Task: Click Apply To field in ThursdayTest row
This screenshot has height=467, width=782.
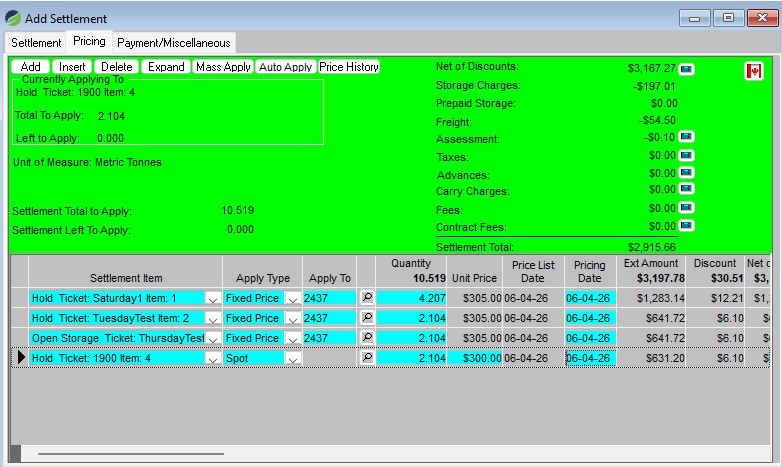Action: (329, 338)
